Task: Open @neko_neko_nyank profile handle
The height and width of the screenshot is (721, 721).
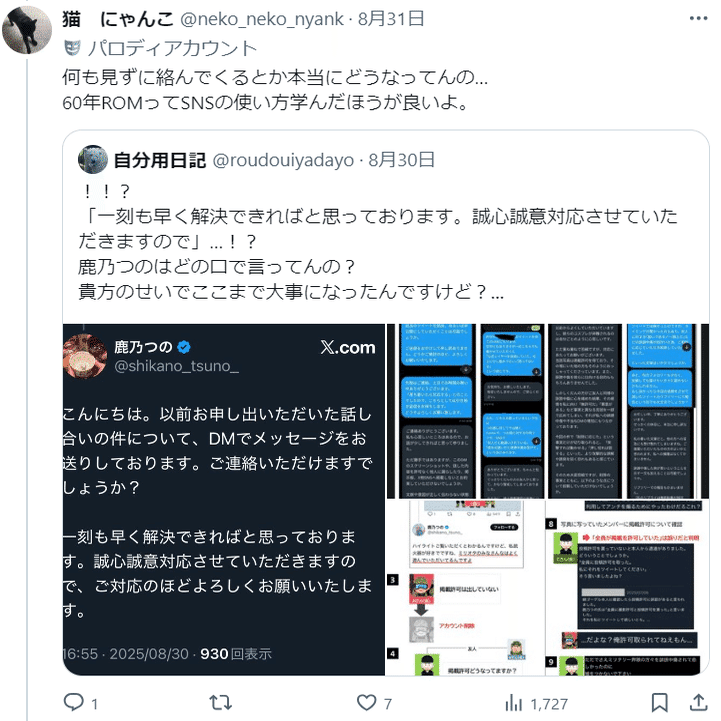Action: [x=262, y=19]
